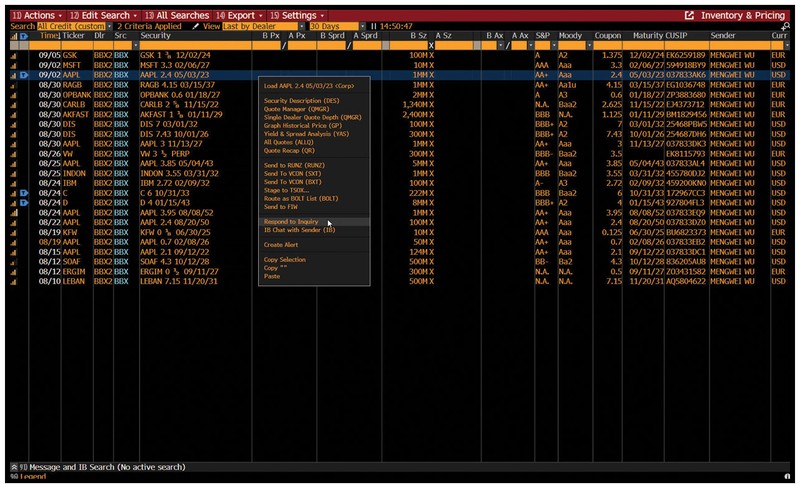
Task: Open the 30 Days time range dropdown
Action: tap(337, 26)
